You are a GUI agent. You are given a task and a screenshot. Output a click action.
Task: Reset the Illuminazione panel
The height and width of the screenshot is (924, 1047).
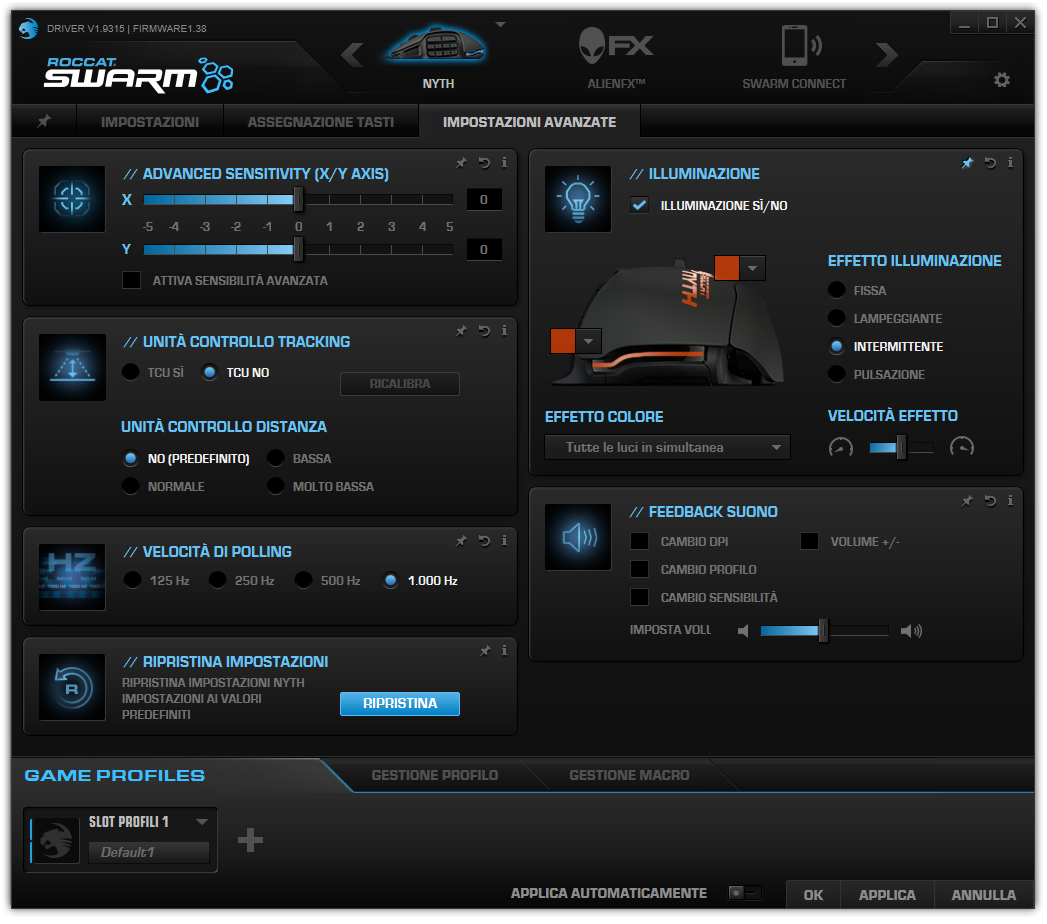(x=990, y=163)
